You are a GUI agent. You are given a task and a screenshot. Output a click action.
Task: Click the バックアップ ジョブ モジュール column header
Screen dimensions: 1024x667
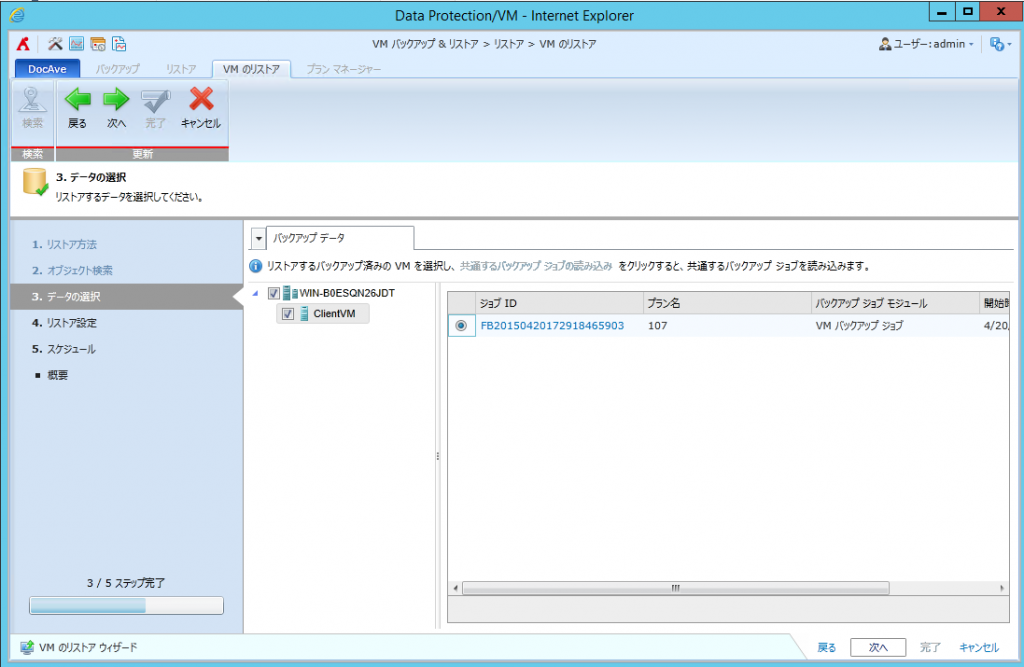click(895, 303)
